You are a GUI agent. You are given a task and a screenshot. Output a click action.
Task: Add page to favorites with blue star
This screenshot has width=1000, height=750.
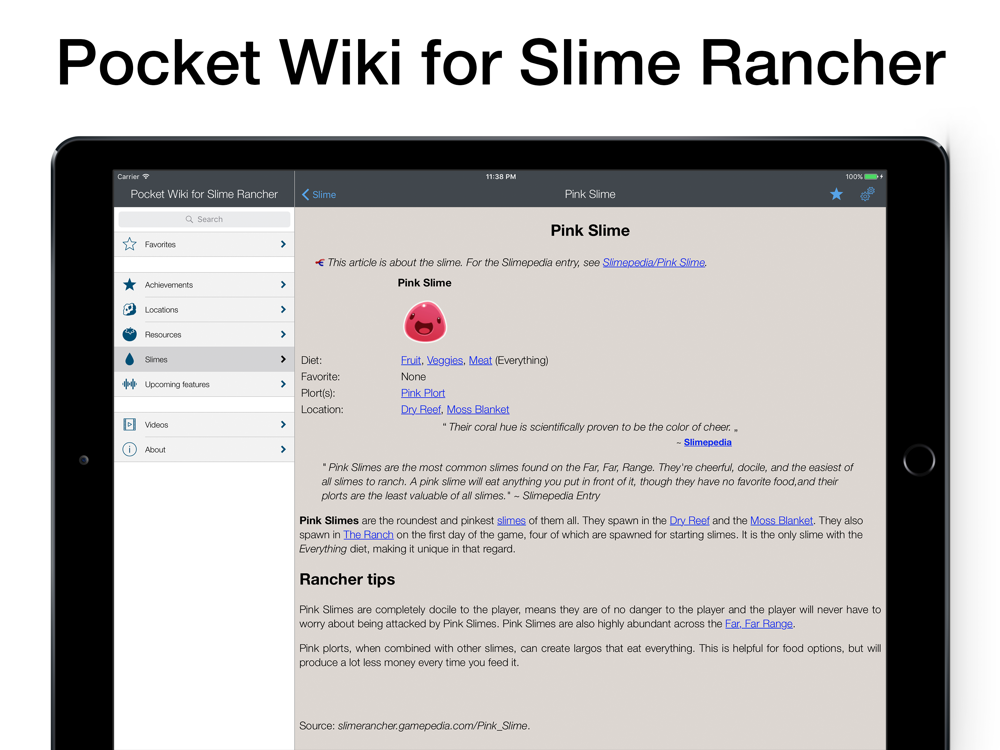836,194
